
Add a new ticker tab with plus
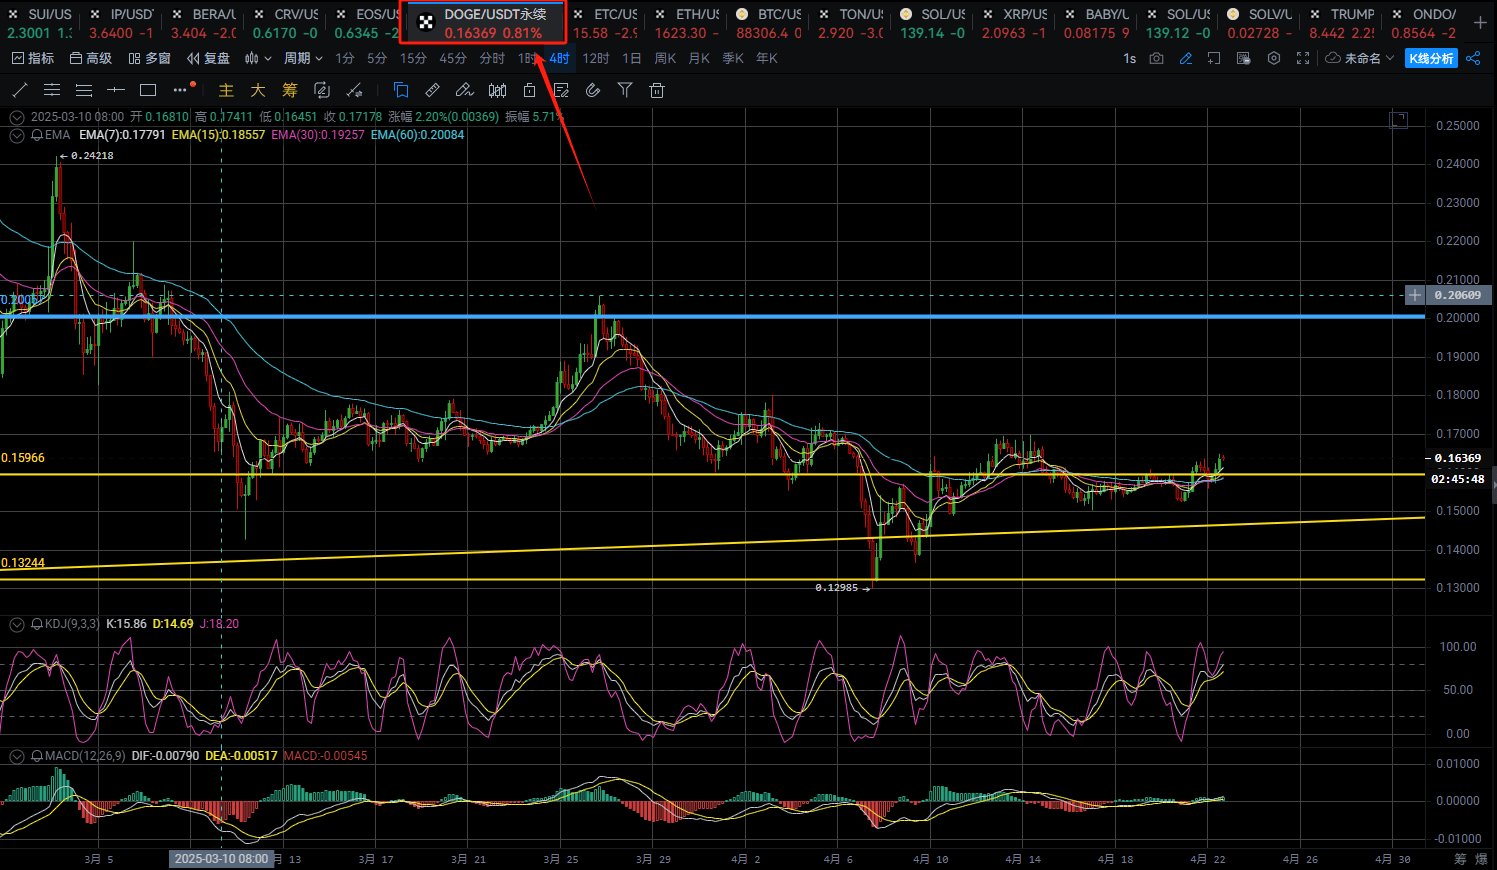pos(1480,22)
